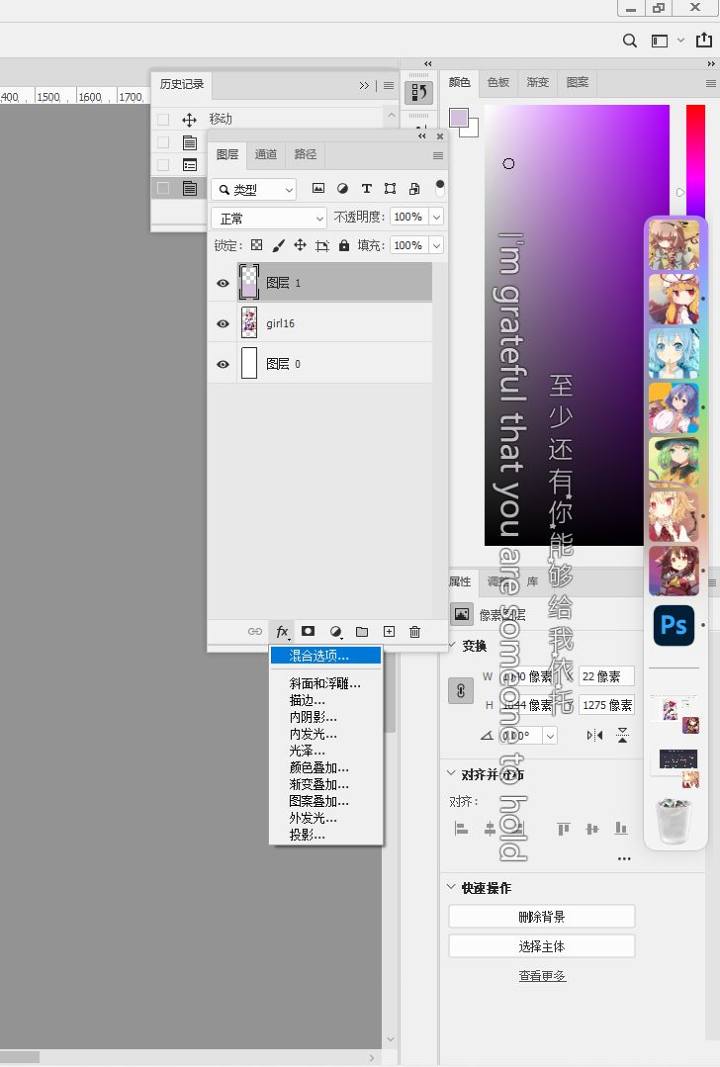Filter layers by type layers icon
720x1067 pixels.
pyautogui.click(x=366, y=188)
